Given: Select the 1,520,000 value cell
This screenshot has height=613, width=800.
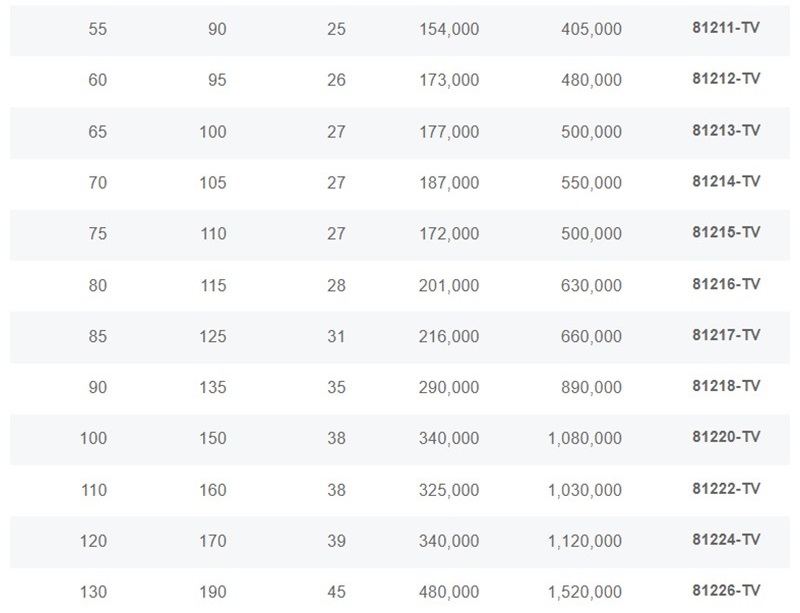Looking at the screenshot, I should coord(585,592).
